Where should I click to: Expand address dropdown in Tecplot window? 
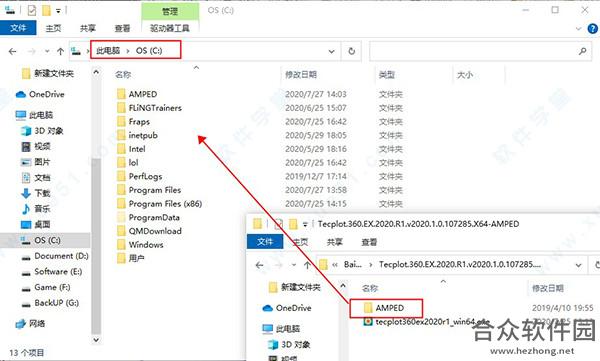(x=579, y=265)
